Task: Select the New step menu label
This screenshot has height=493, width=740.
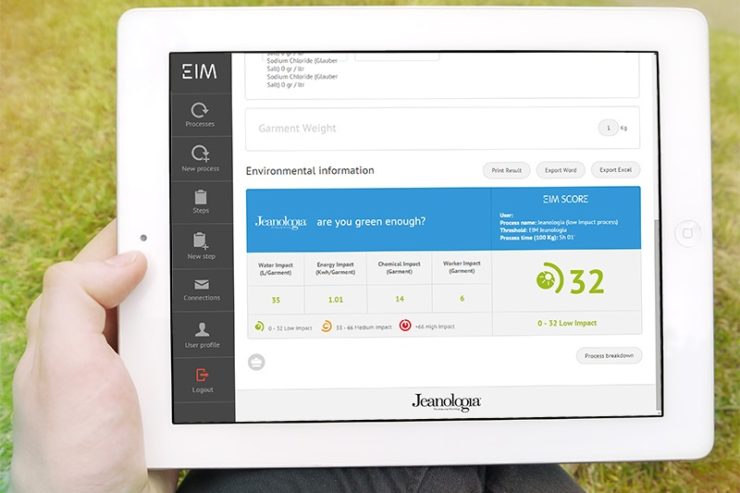Action: coord(201,256)
